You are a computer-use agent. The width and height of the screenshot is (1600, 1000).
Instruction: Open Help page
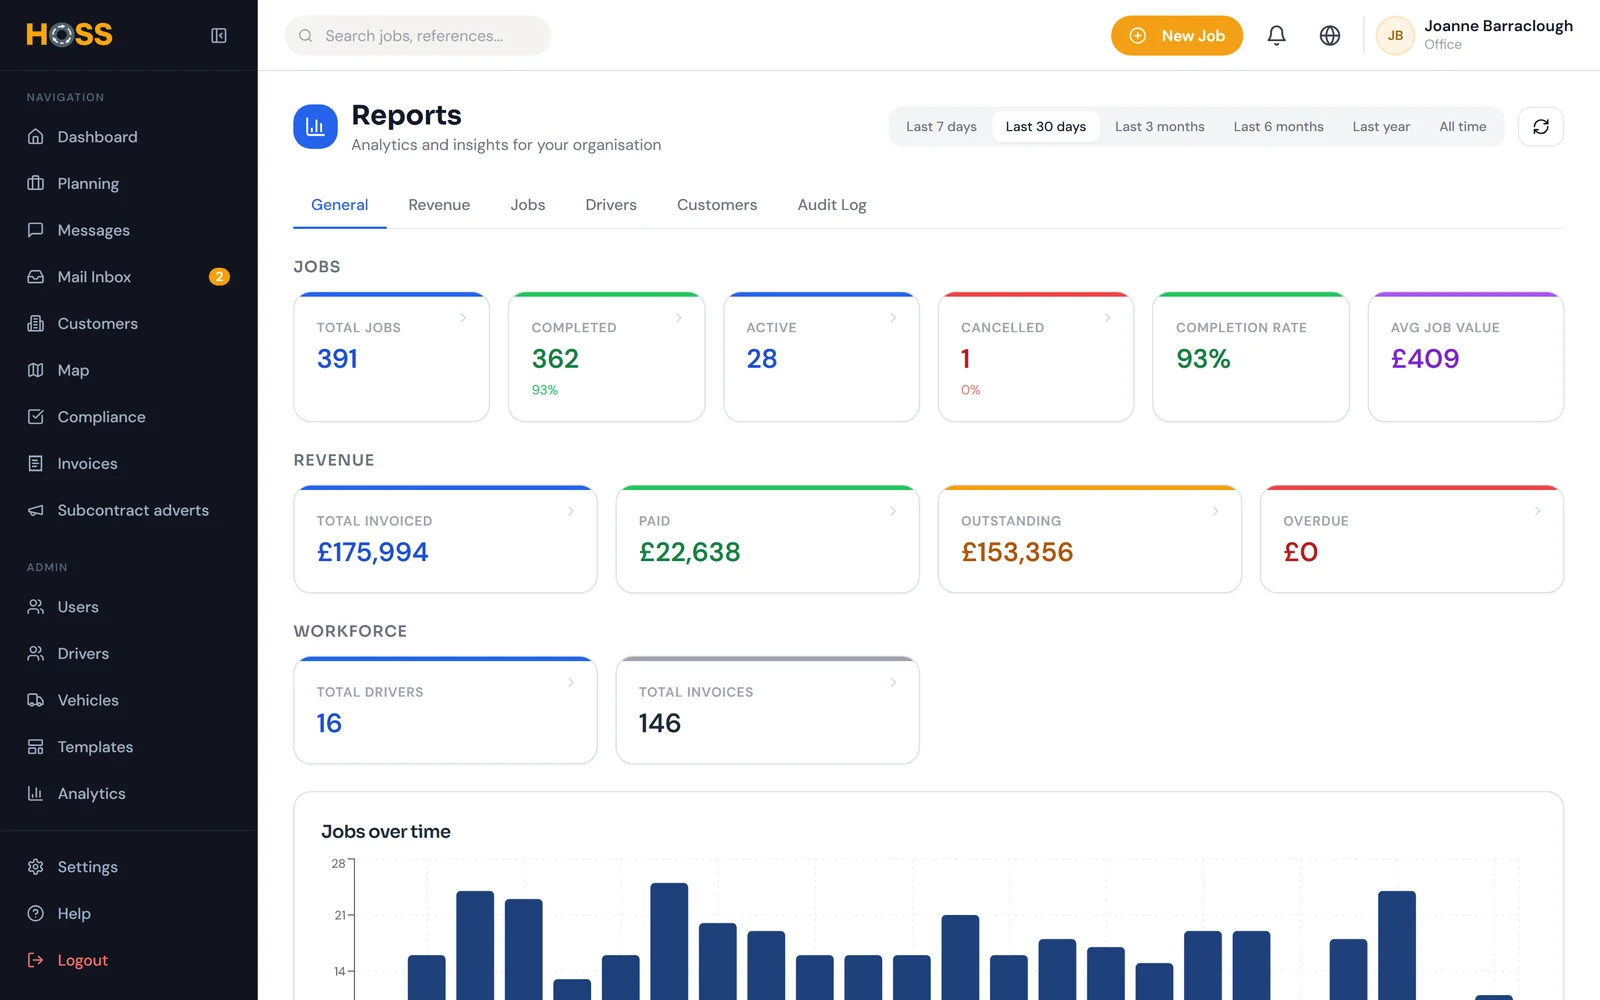coord(129,914)
